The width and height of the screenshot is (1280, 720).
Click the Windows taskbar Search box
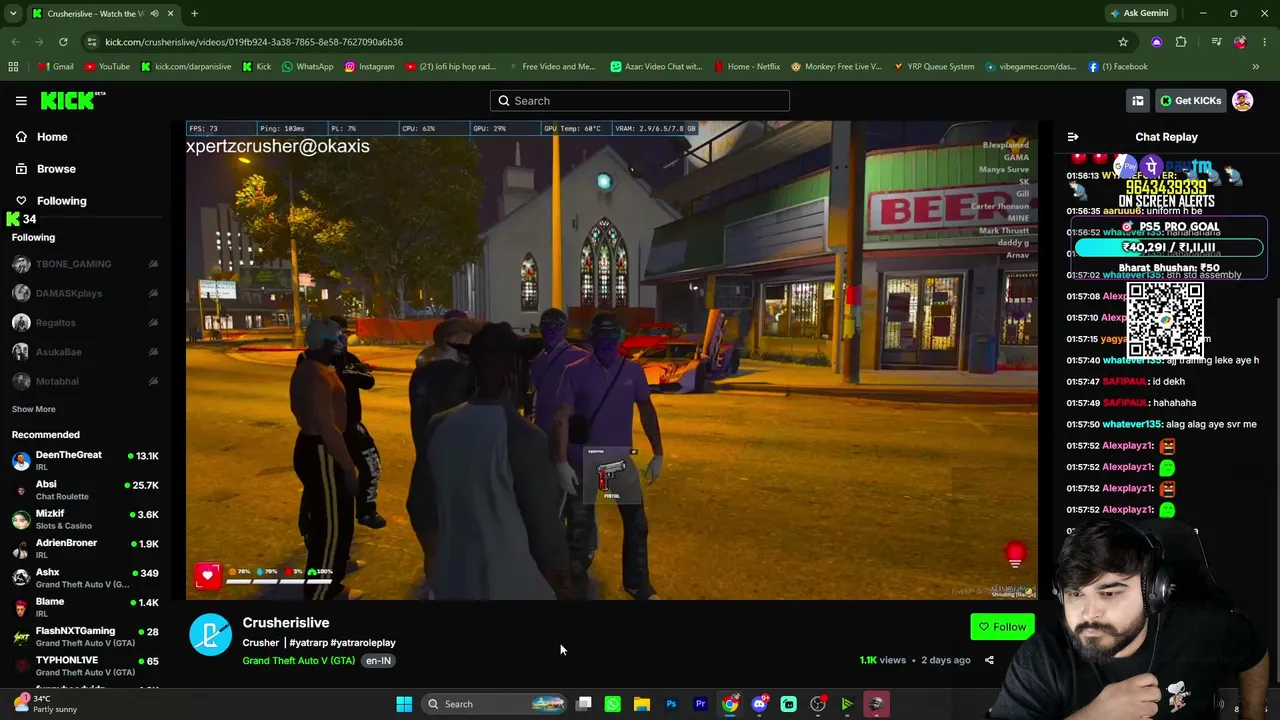[496, 704]
